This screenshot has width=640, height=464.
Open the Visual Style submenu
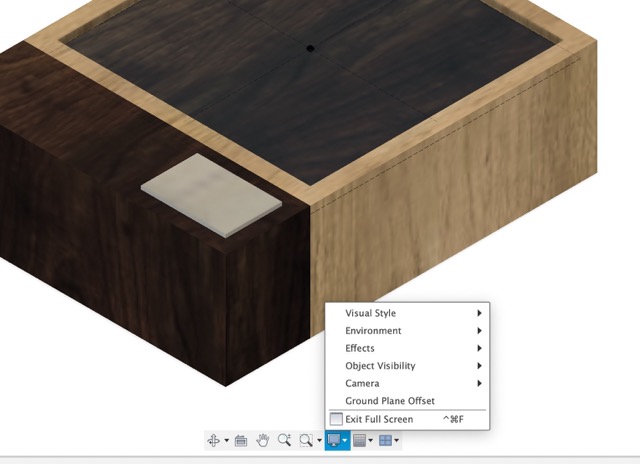tap(407, 313)
